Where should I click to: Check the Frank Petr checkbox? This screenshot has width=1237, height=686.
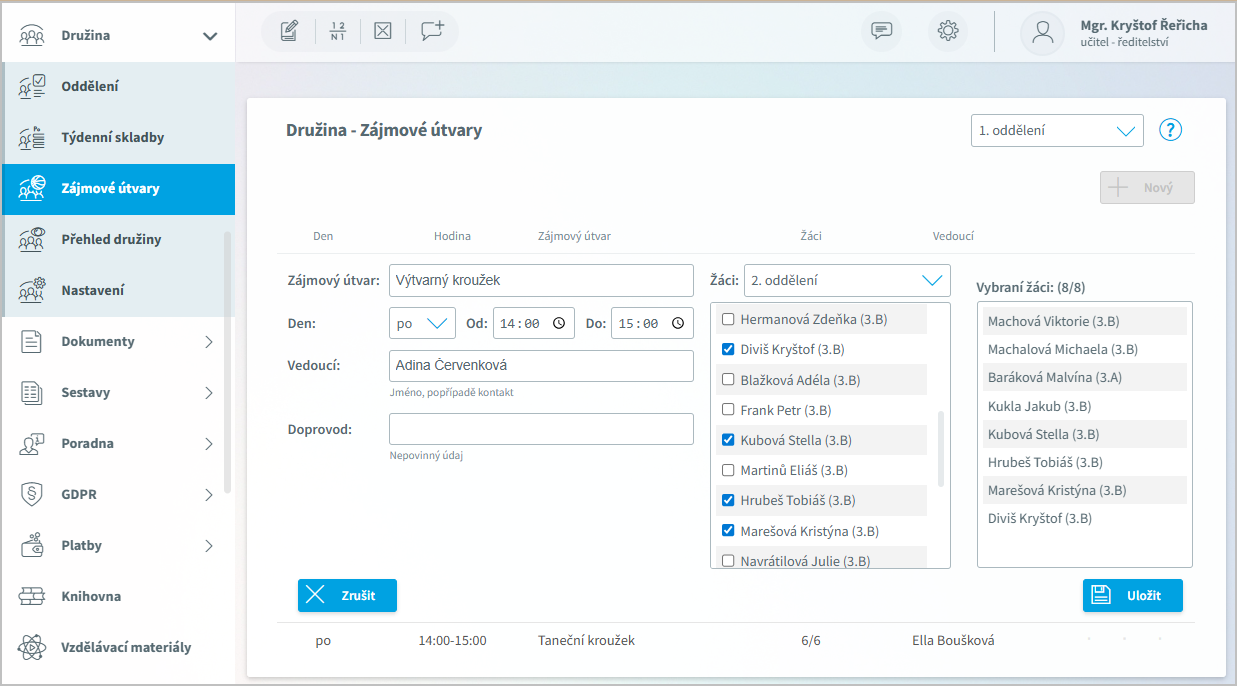click(x=729, y=410)
